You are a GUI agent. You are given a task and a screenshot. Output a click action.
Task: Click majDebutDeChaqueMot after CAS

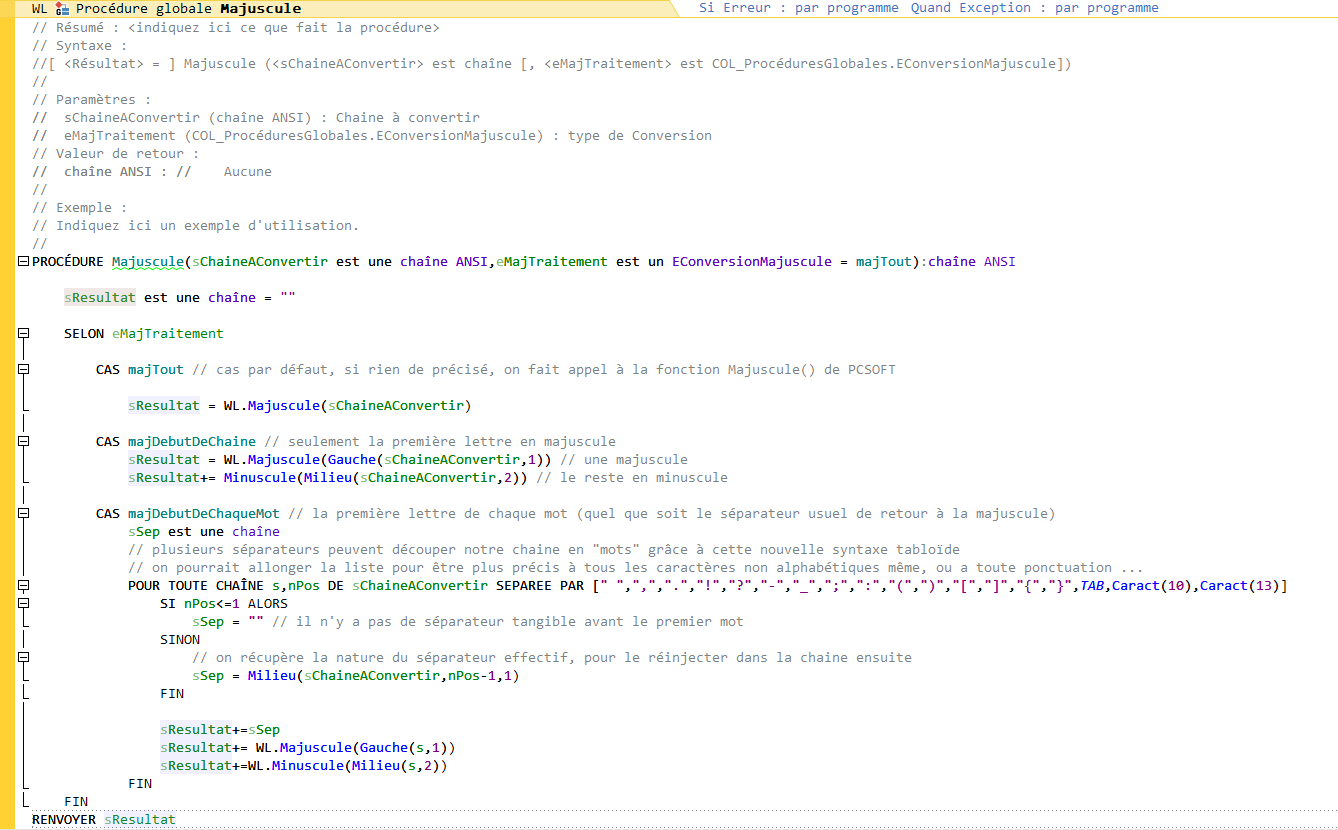click(204, 514)
